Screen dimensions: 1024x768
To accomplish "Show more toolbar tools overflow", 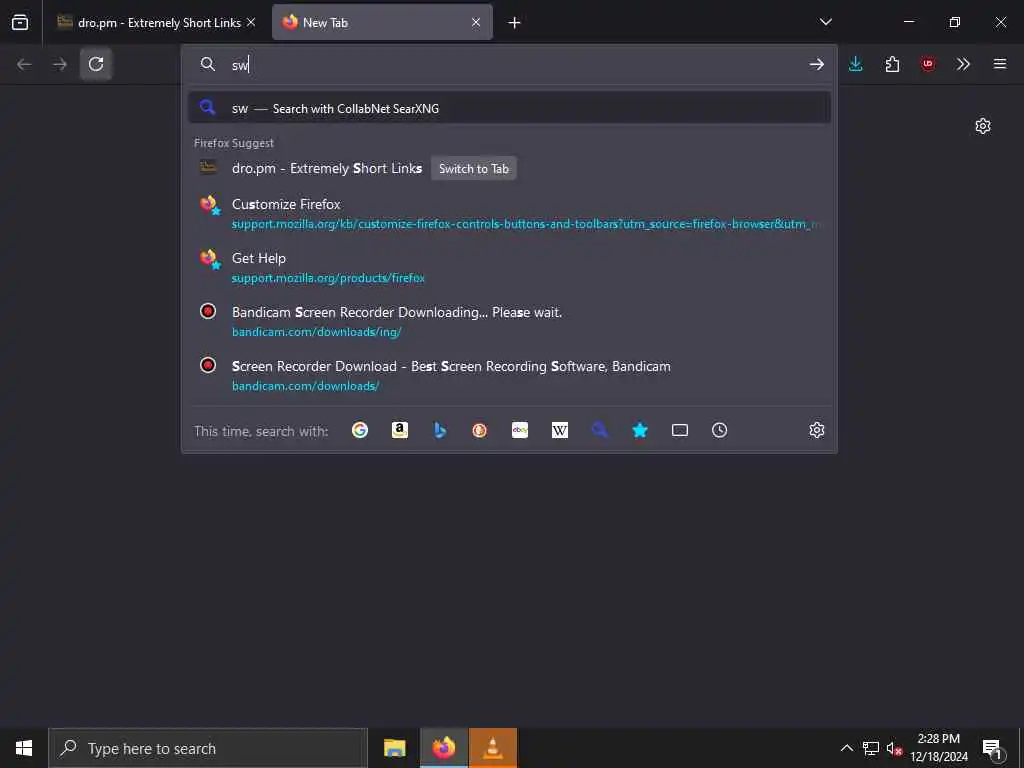I will pos(963,64).
